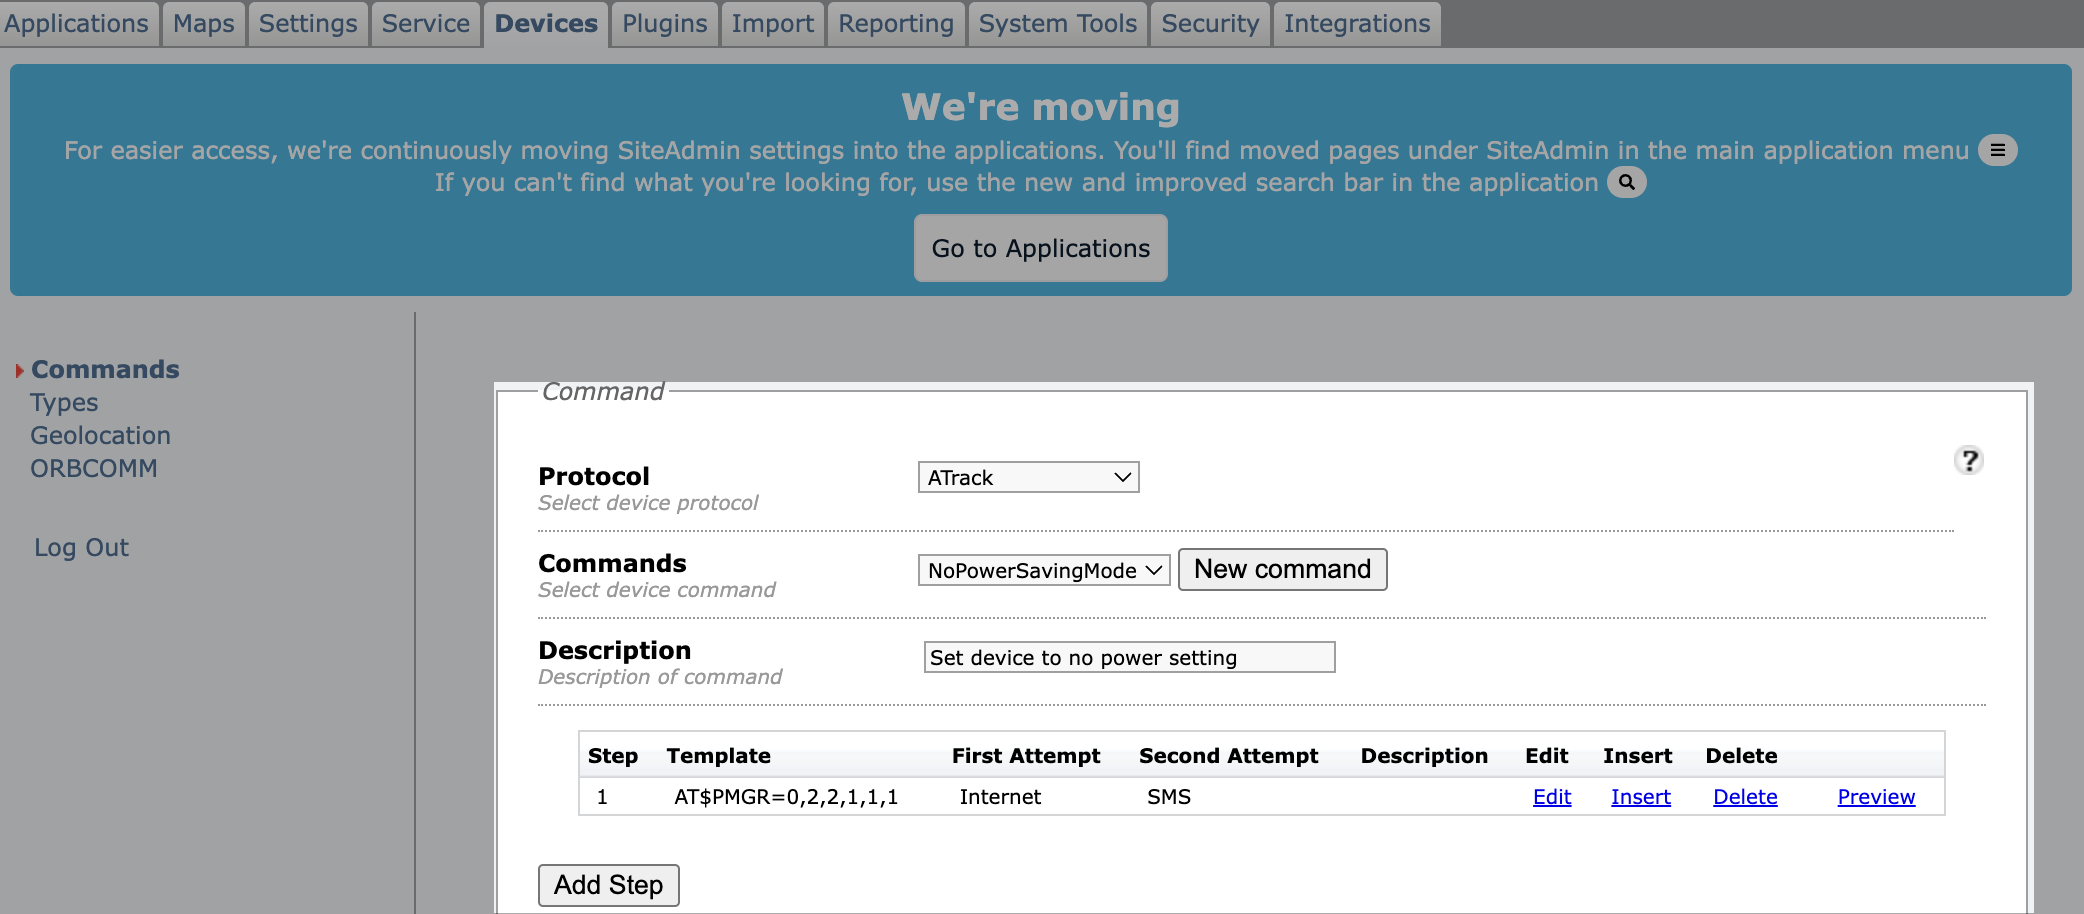2084x914 pixels.
Task: Click the Internet first attempt cell
Action: pos(1000,797)
